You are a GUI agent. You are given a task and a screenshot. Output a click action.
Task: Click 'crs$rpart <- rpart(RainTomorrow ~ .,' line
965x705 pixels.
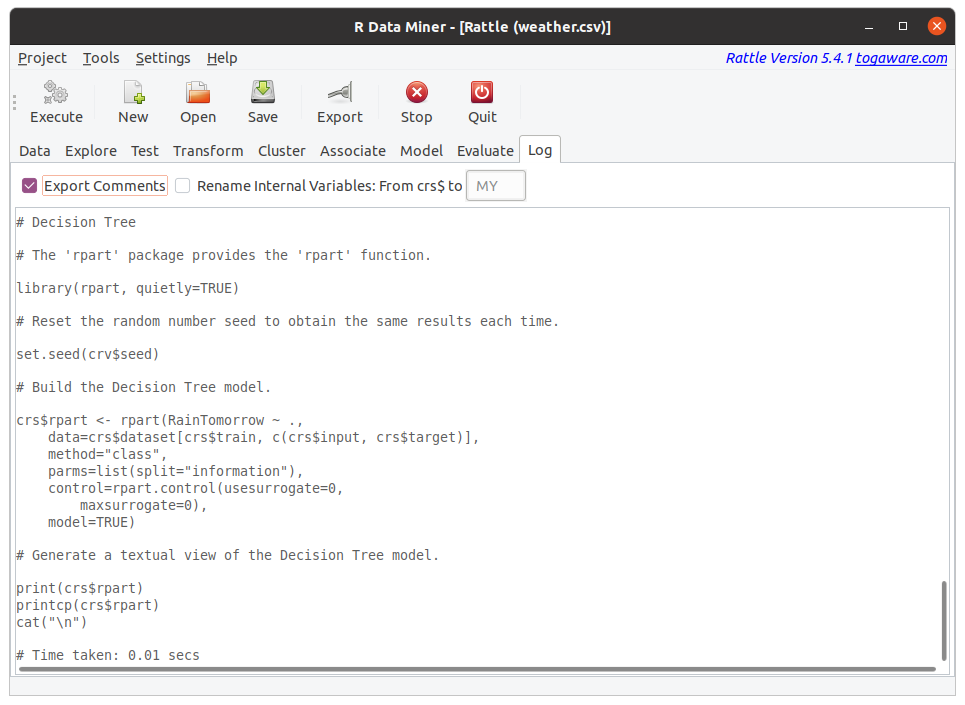coord(159,420)
